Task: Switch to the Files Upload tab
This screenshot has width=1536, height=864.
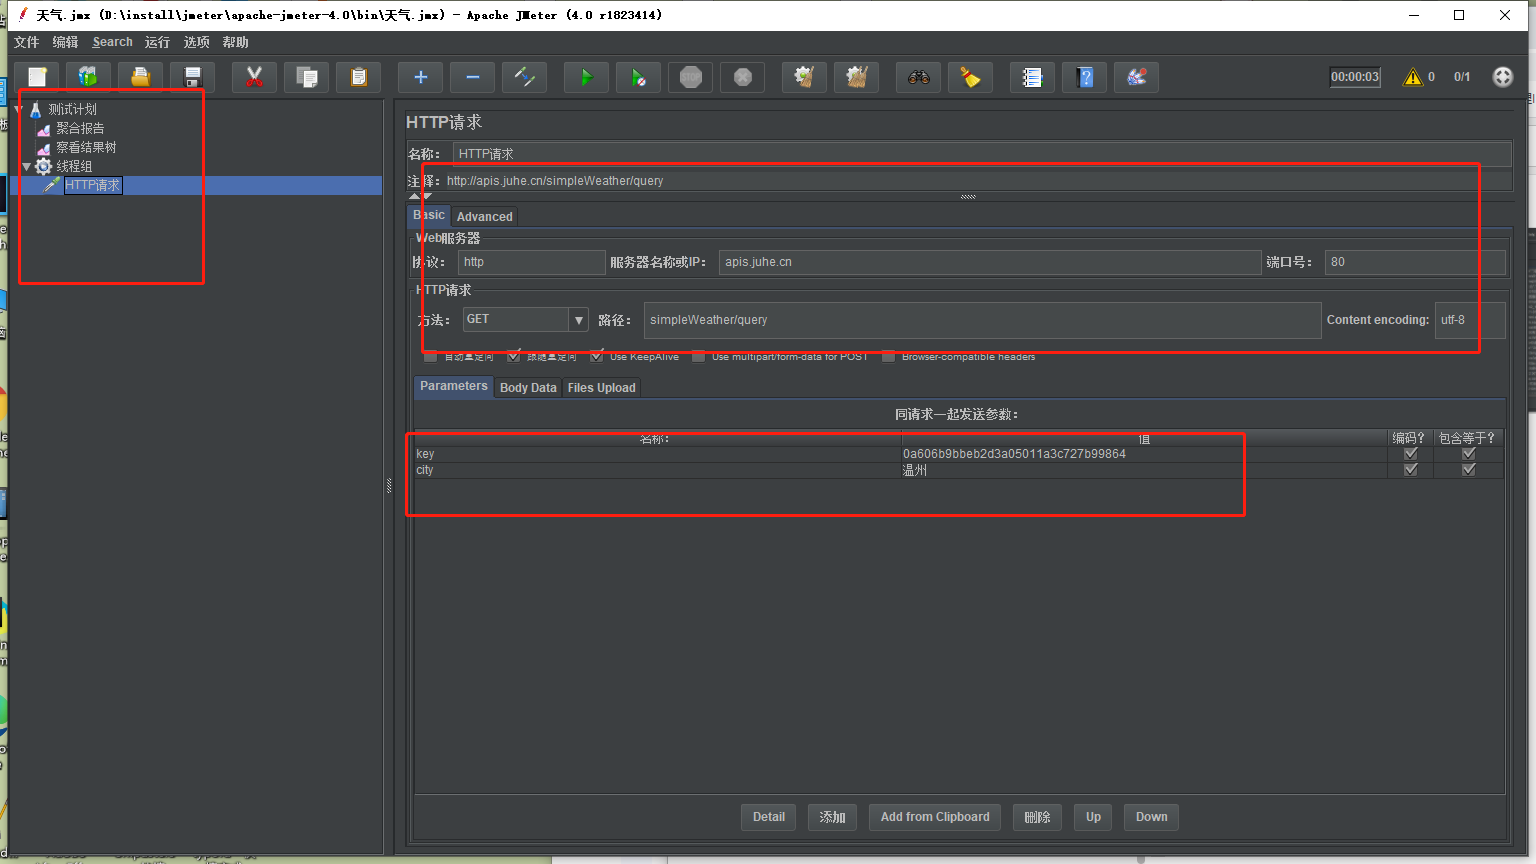Action: pyautogui.click(x=601, y=388)
